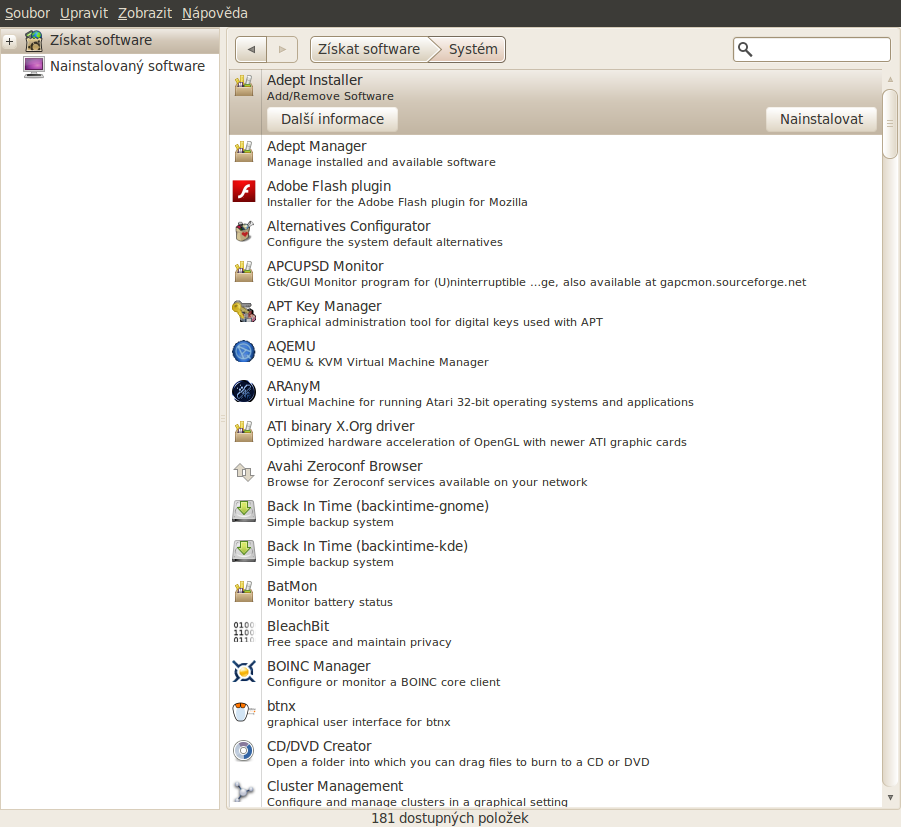The width and height of the screenshot is (901, 827).
Task: Click the Adept Manager package icon
Action: [244, 152]
